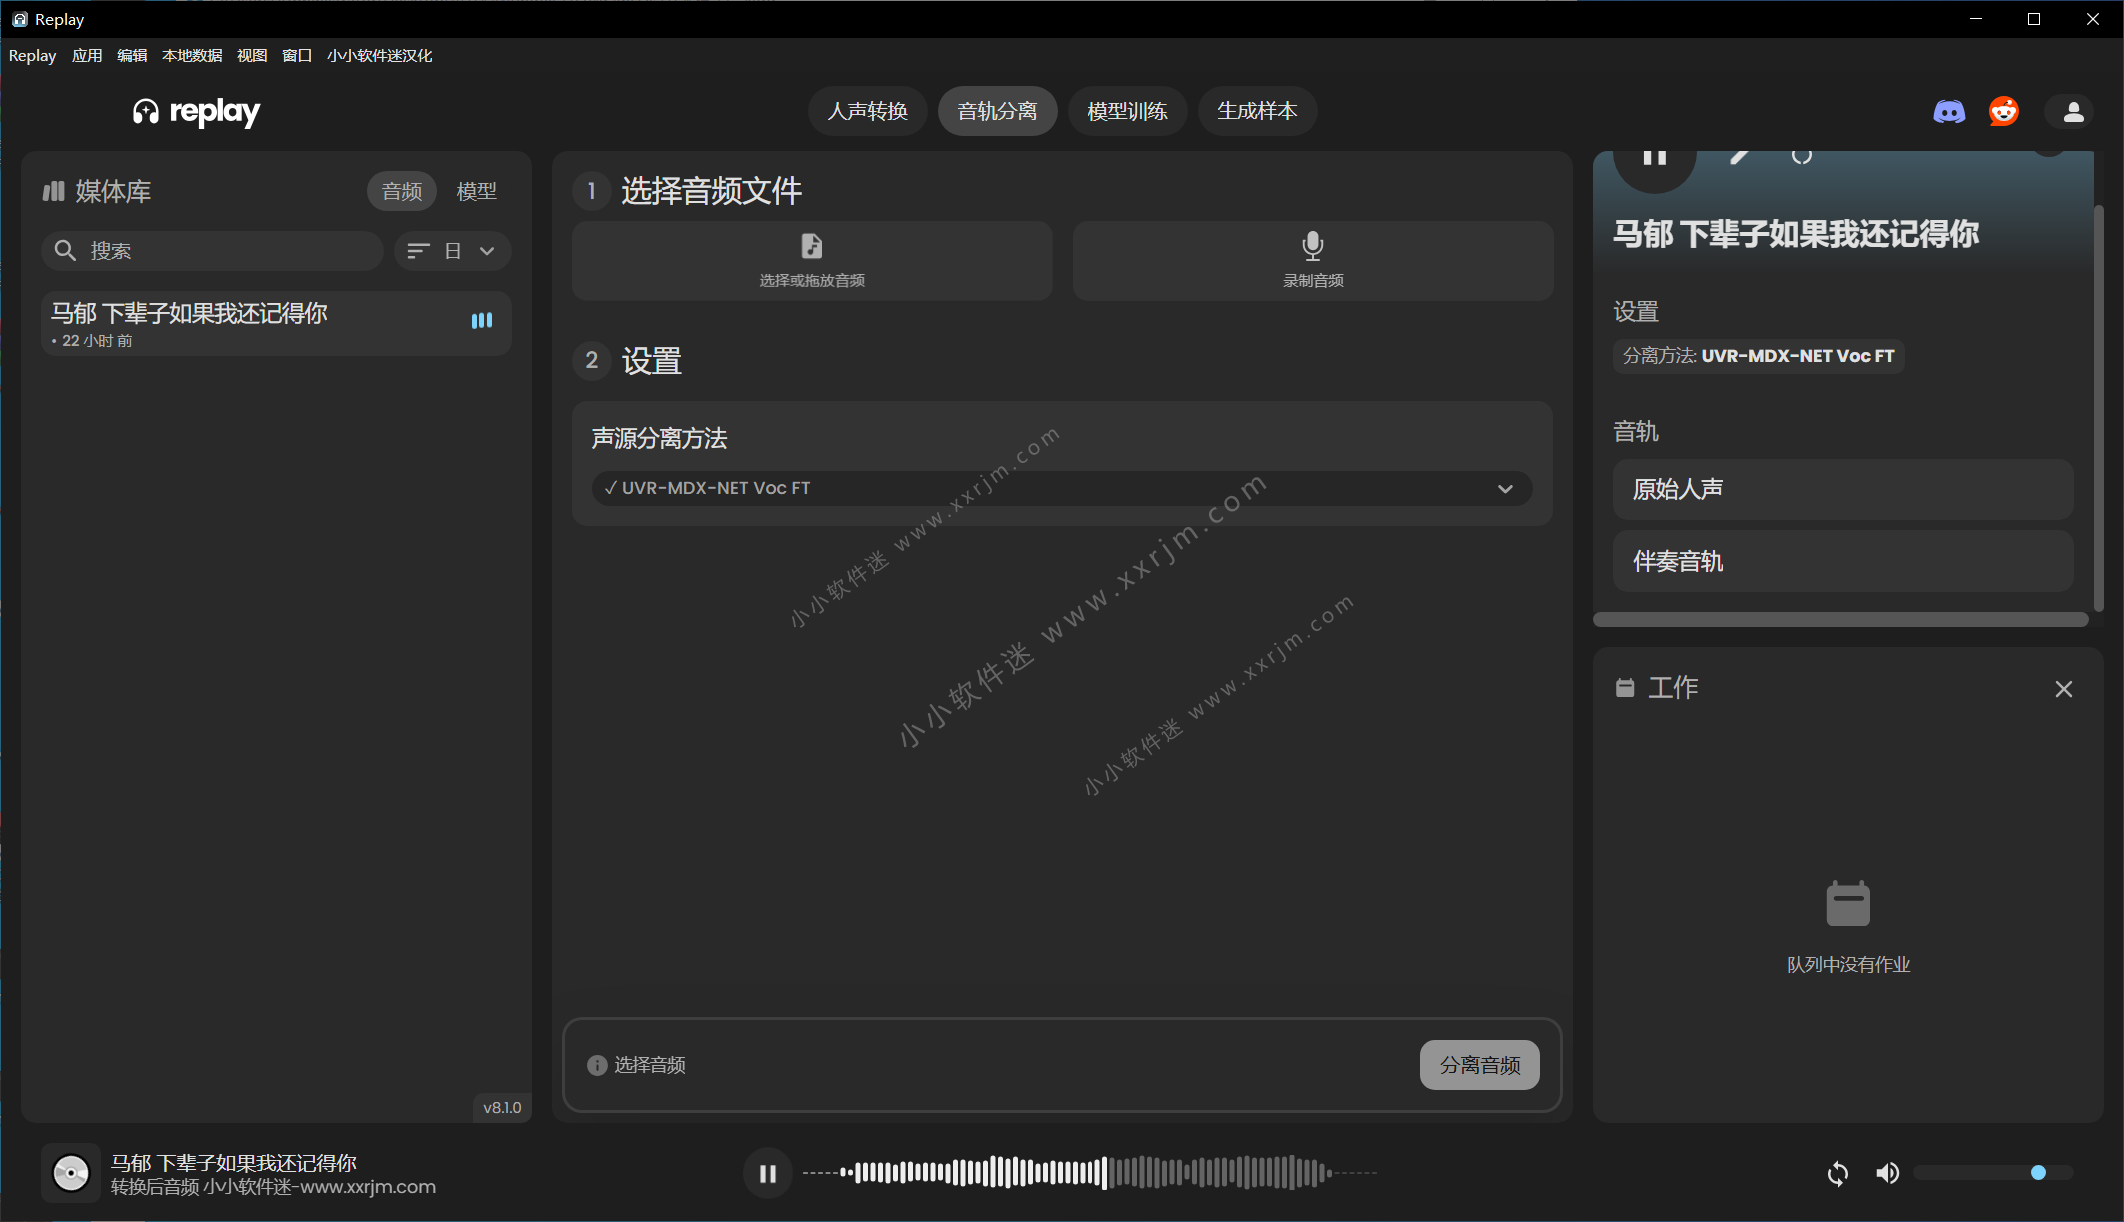Close the jobs (工作) panel
This screenshot has width=2124, height=1222.
[2063, 689]
